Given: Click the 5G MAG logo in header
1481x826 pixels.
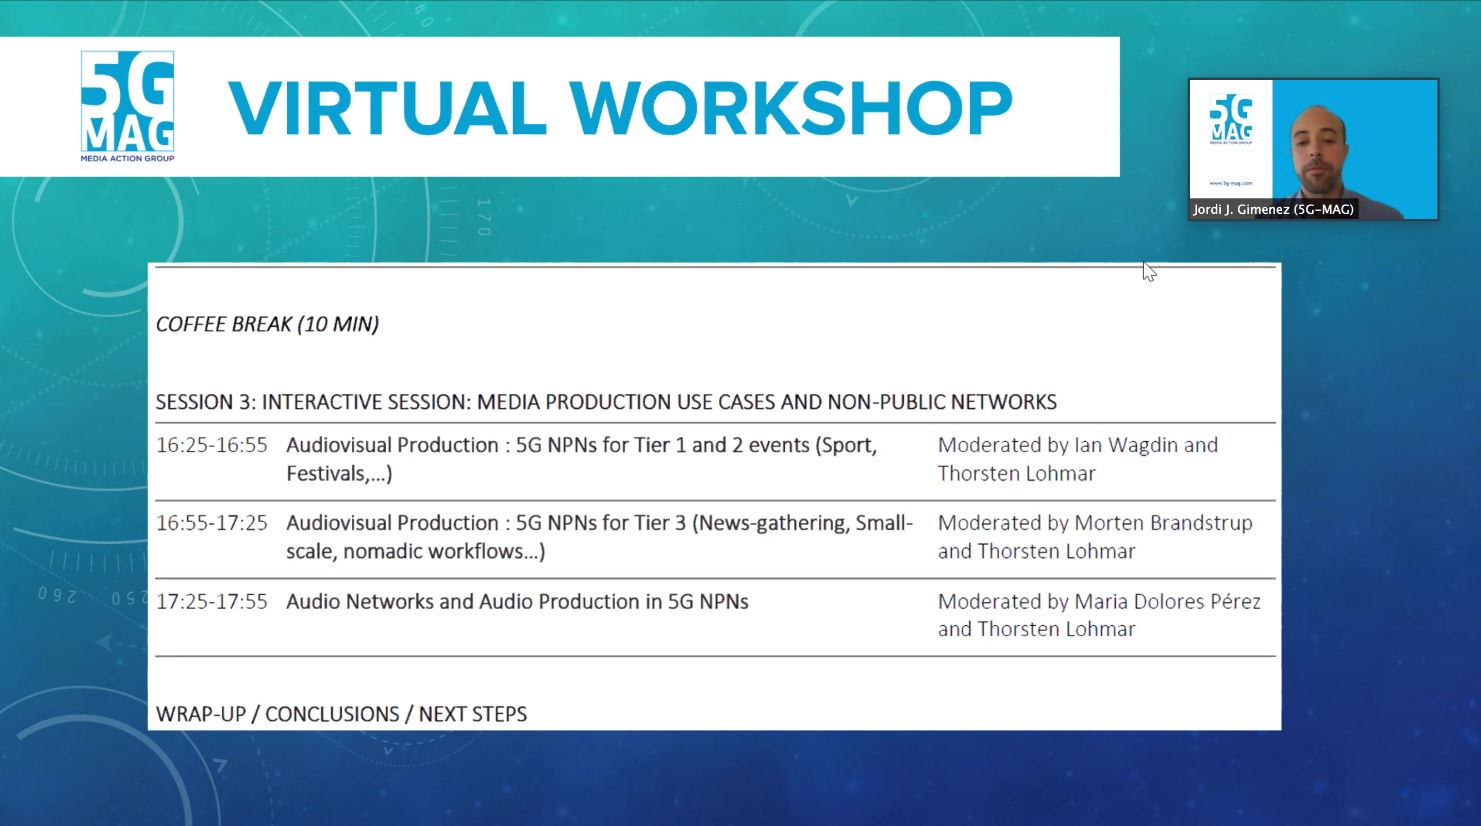Looking at the screenshot, I should coord(127,106).
